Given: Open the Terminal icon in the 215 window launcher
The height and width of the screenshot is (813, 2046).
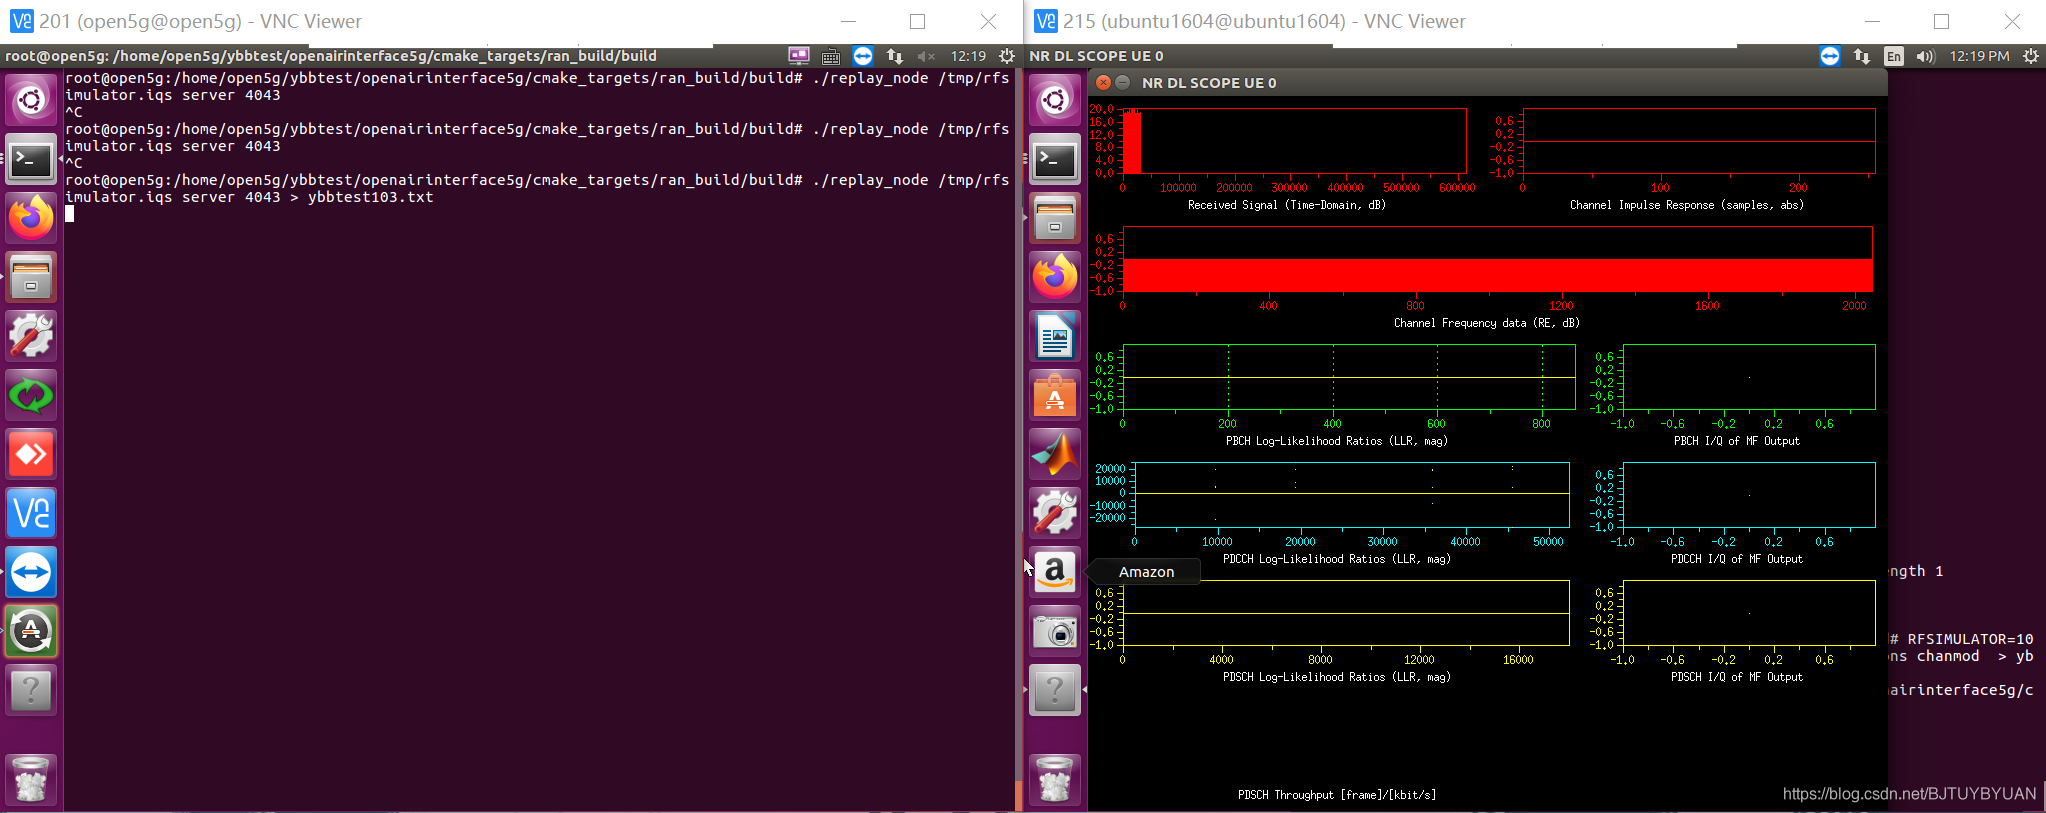Looking at the screenshot, I should point(1055,159).
